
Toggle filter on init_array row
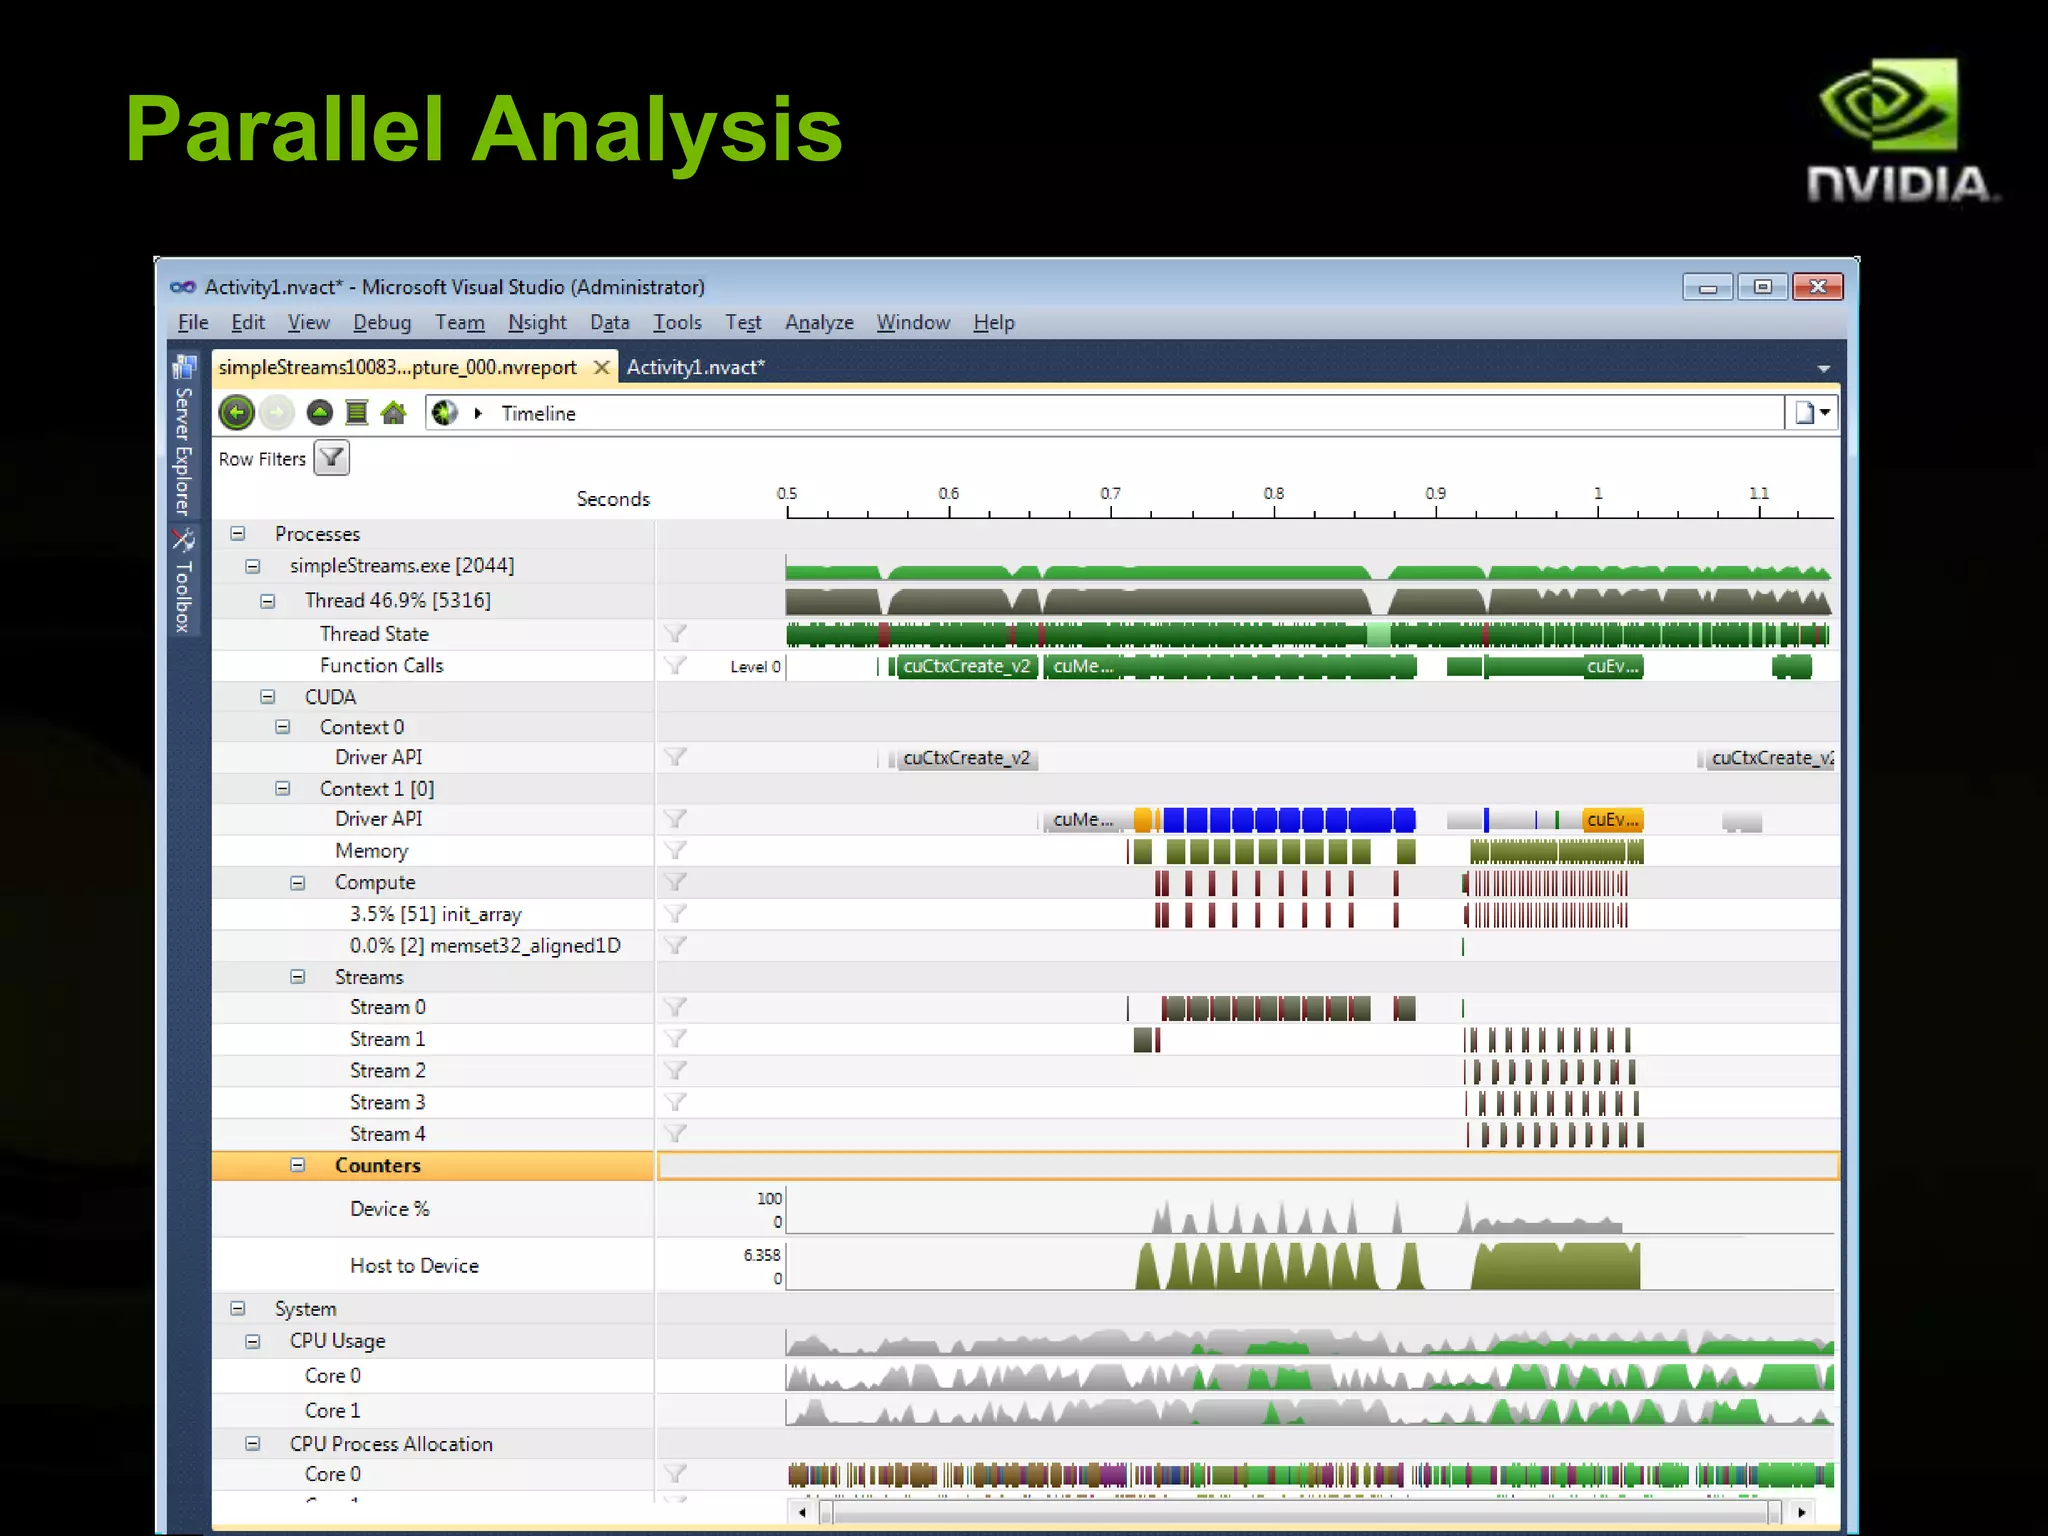tap(676, 913)
